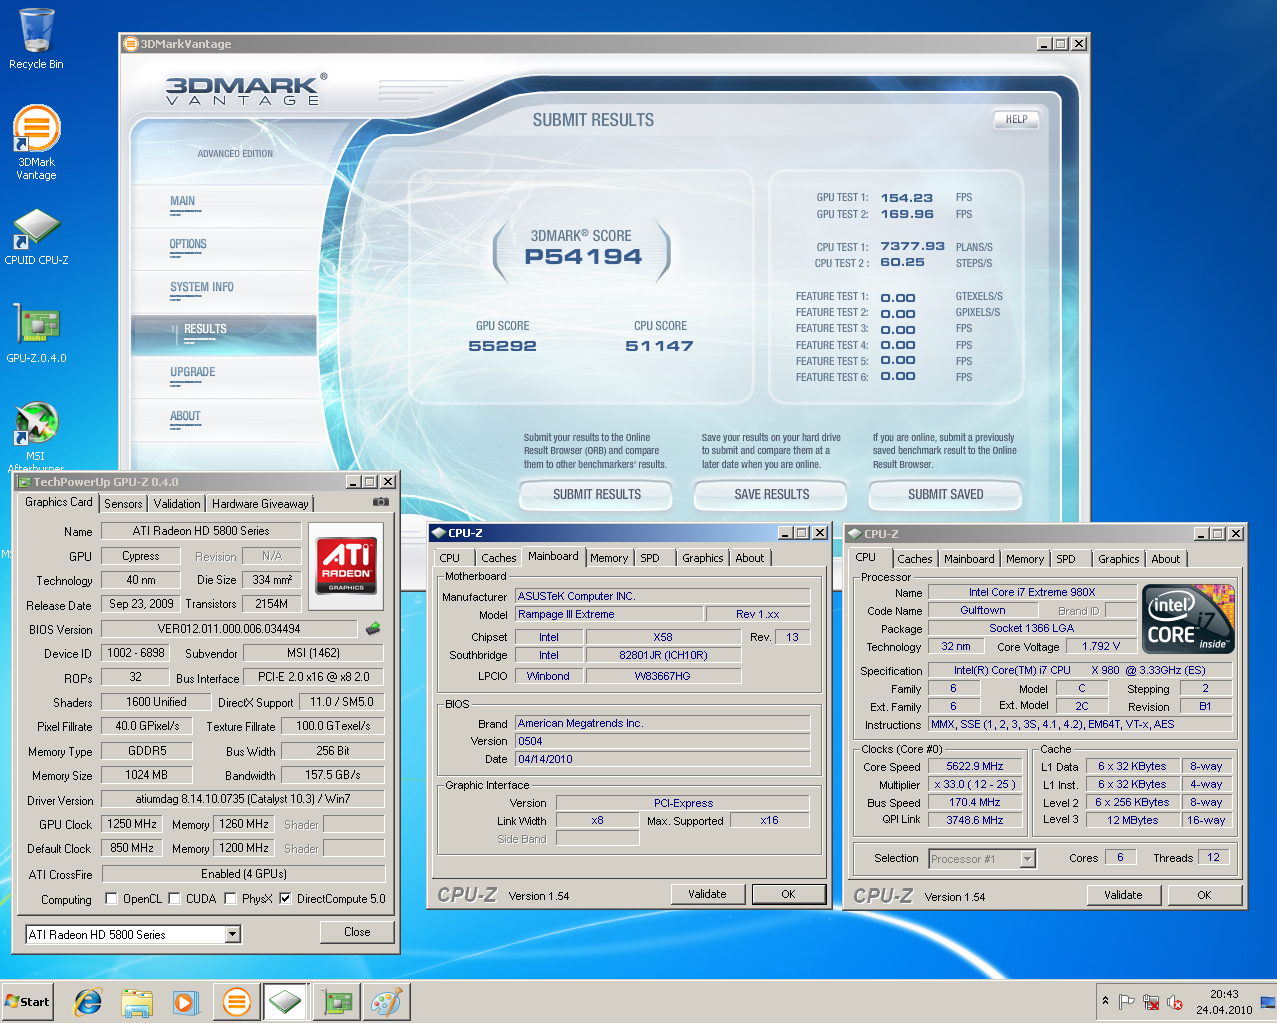
Task: Click the Show desktop tray icon
Action: (1268, 1002)
